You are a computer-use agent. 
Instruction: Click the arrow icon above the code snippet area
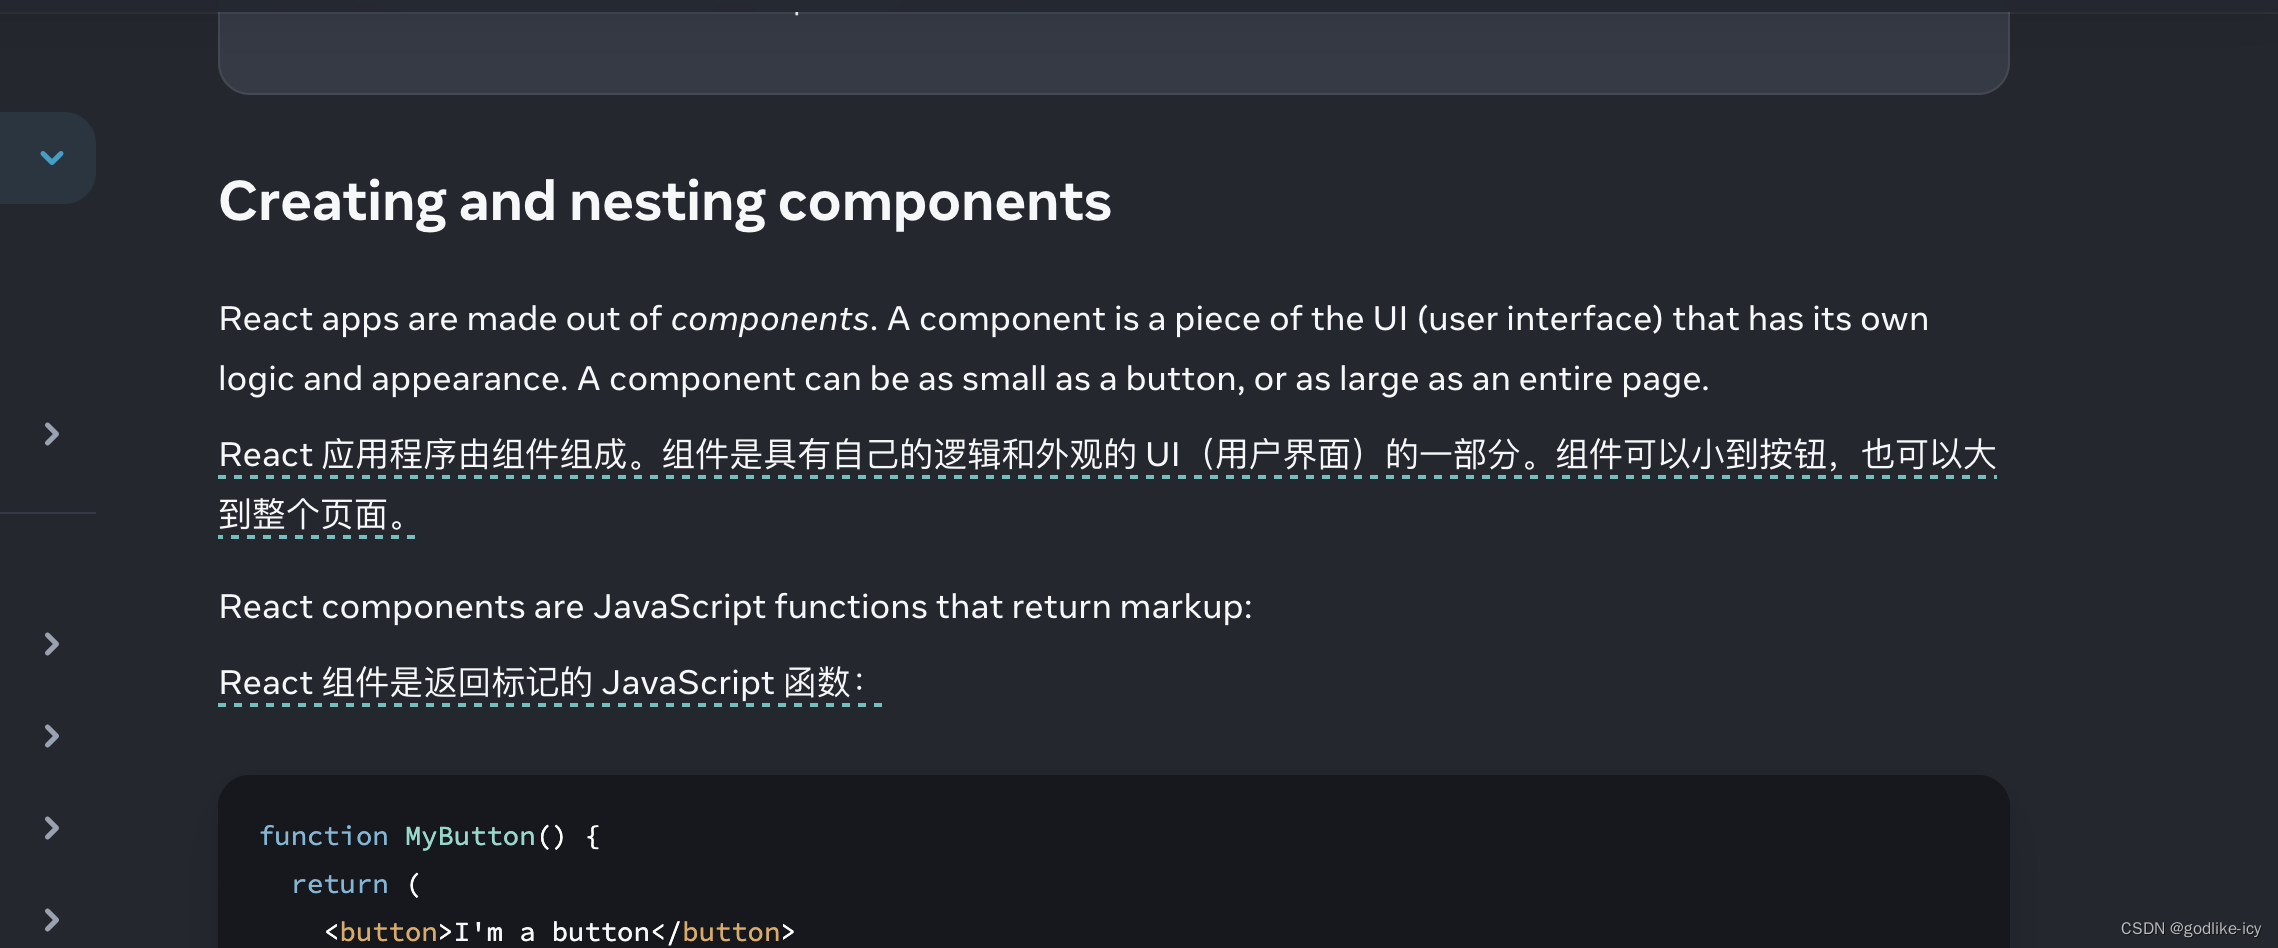(x=50, y=826)
